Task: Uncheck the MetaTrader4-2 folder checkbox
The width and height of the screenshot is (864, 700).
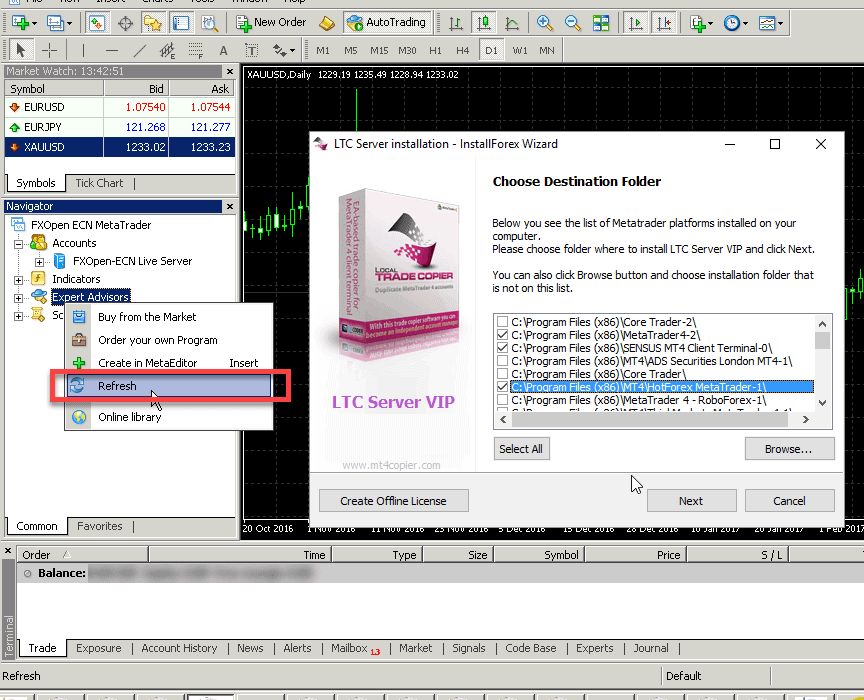Action: pyautogui.click(x=502, y=335)
